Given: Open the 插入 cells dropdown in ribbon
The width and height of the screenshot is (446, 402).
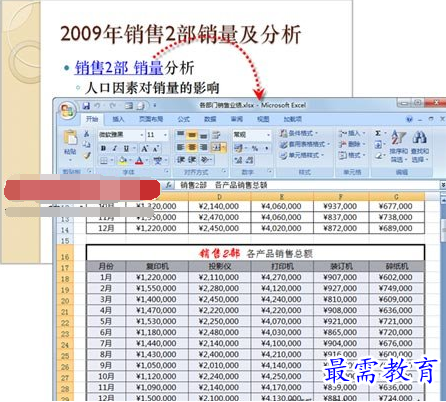Looking at the screenshot, I should coord(351,133).
